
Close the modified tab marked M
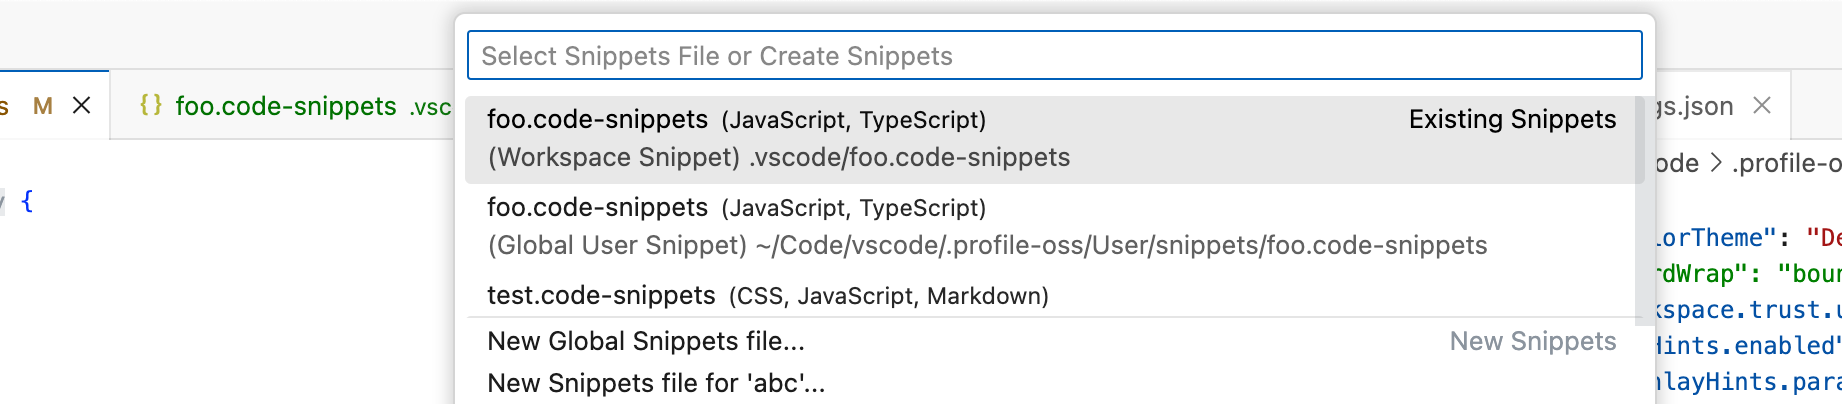82,105
